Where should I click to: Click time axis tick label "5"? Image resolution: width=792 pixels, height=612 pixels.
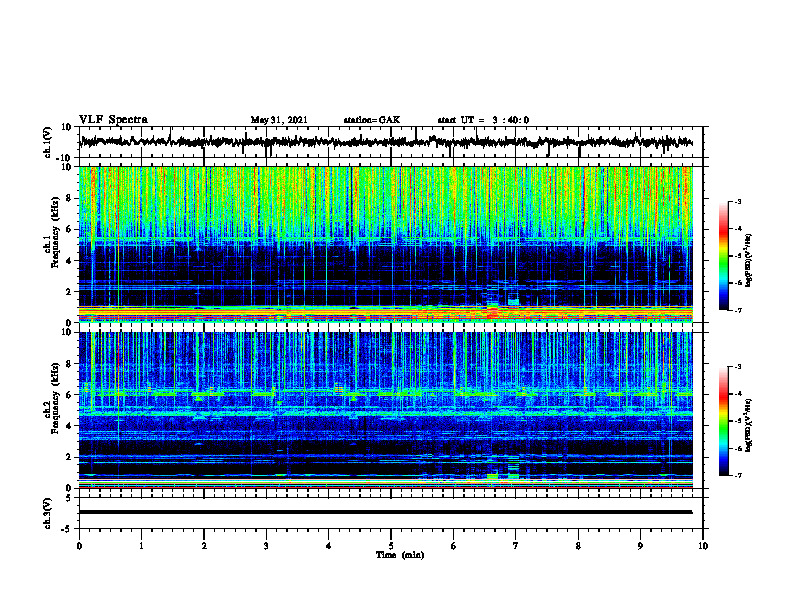pos(391,546)
